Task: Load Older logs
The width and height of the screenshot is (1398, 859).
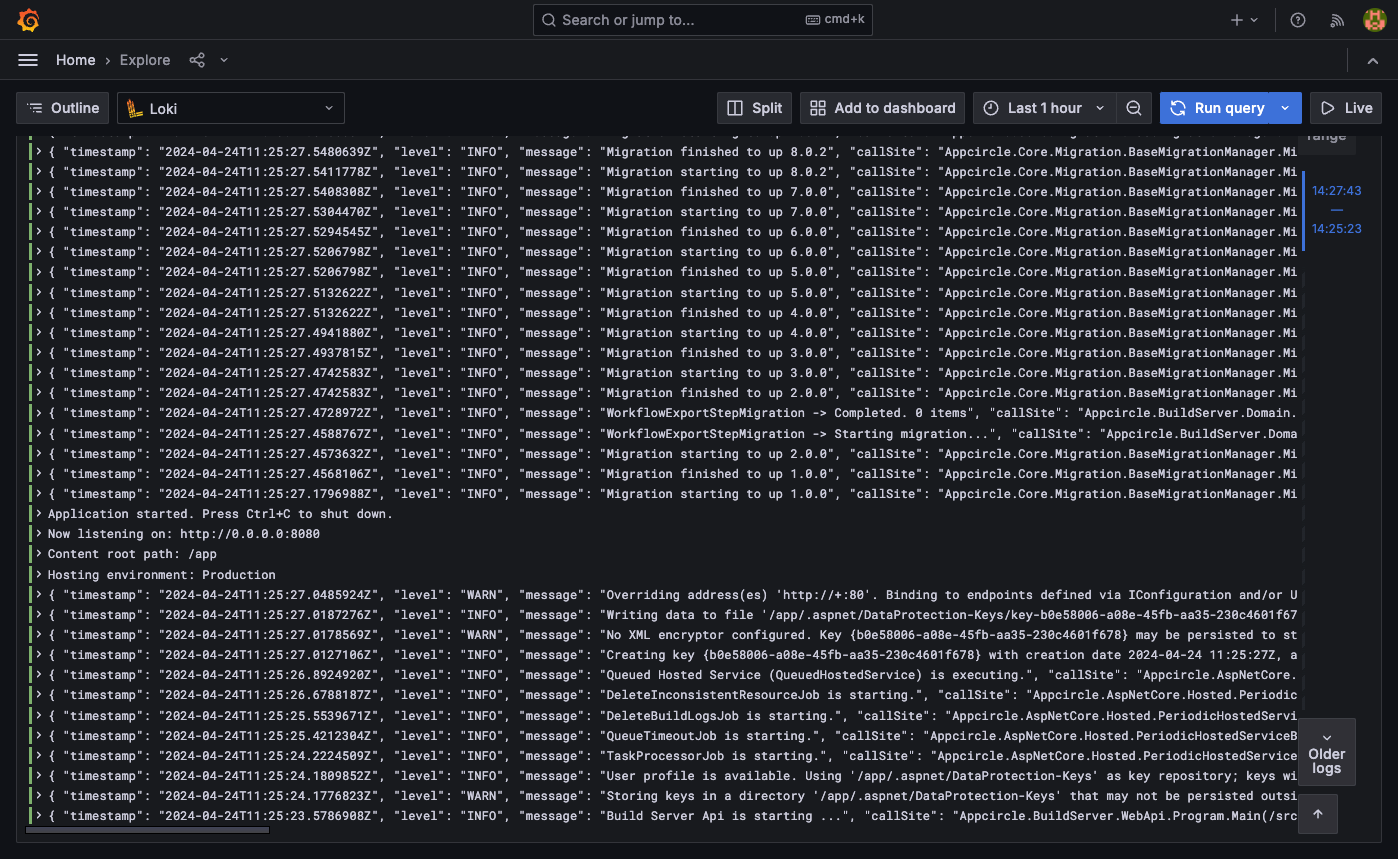Action: (1327, 752)
